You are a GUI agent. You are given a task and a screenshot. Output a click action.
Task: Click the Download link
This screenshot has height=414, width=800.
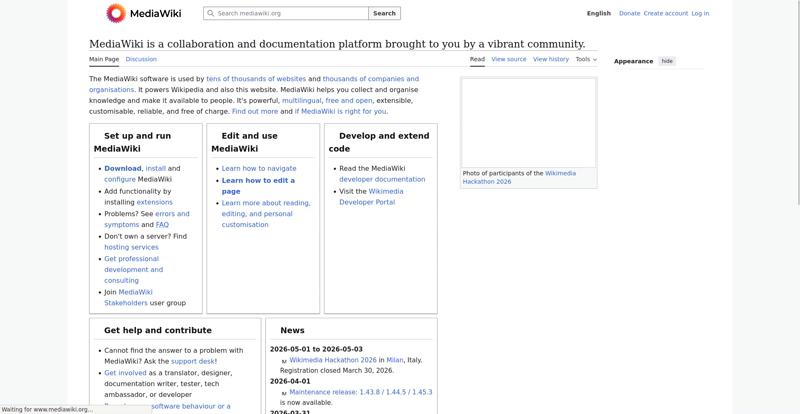coord(122,168)
